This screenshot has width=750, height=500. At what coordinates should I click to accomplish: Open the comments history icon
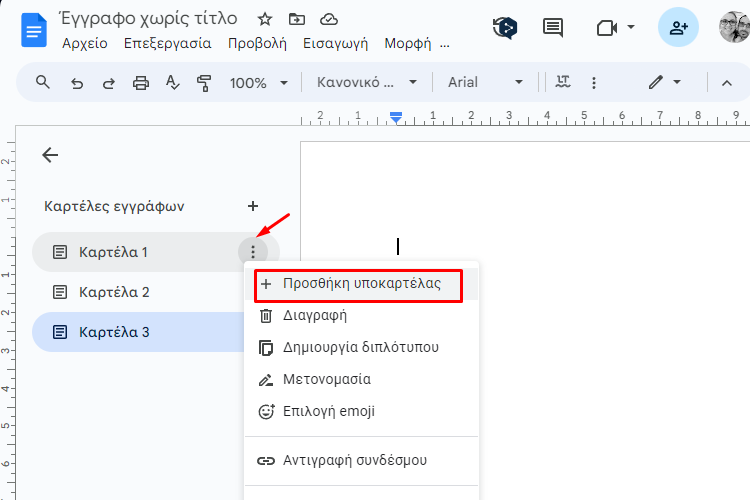pos(552,27)
